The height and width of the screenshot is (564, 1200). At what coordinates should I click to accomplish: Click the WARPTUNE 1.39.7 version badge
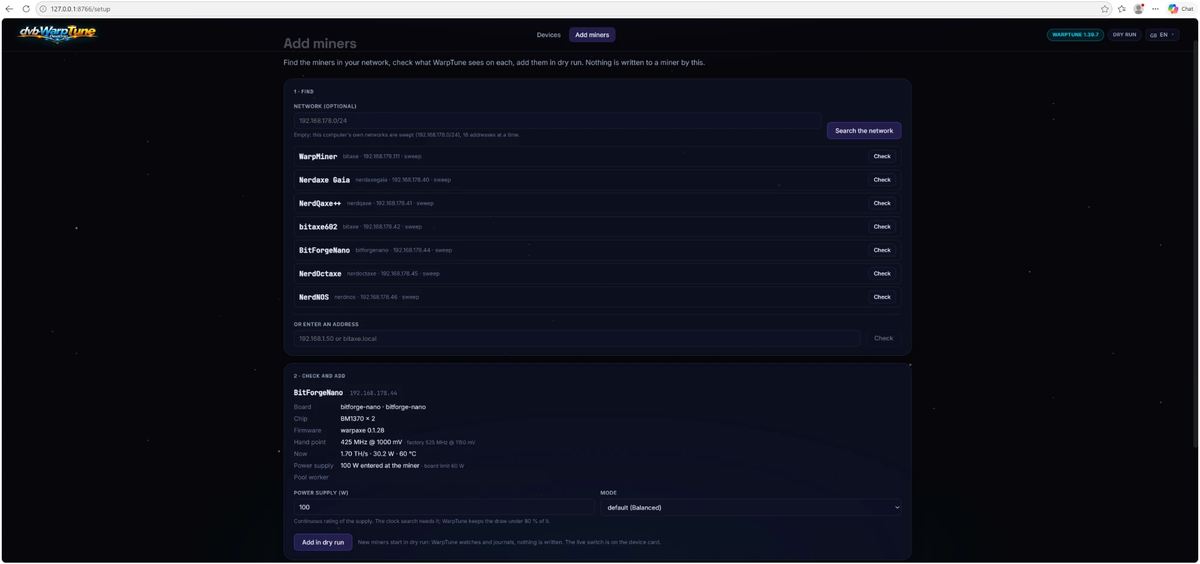point(1075,35)
